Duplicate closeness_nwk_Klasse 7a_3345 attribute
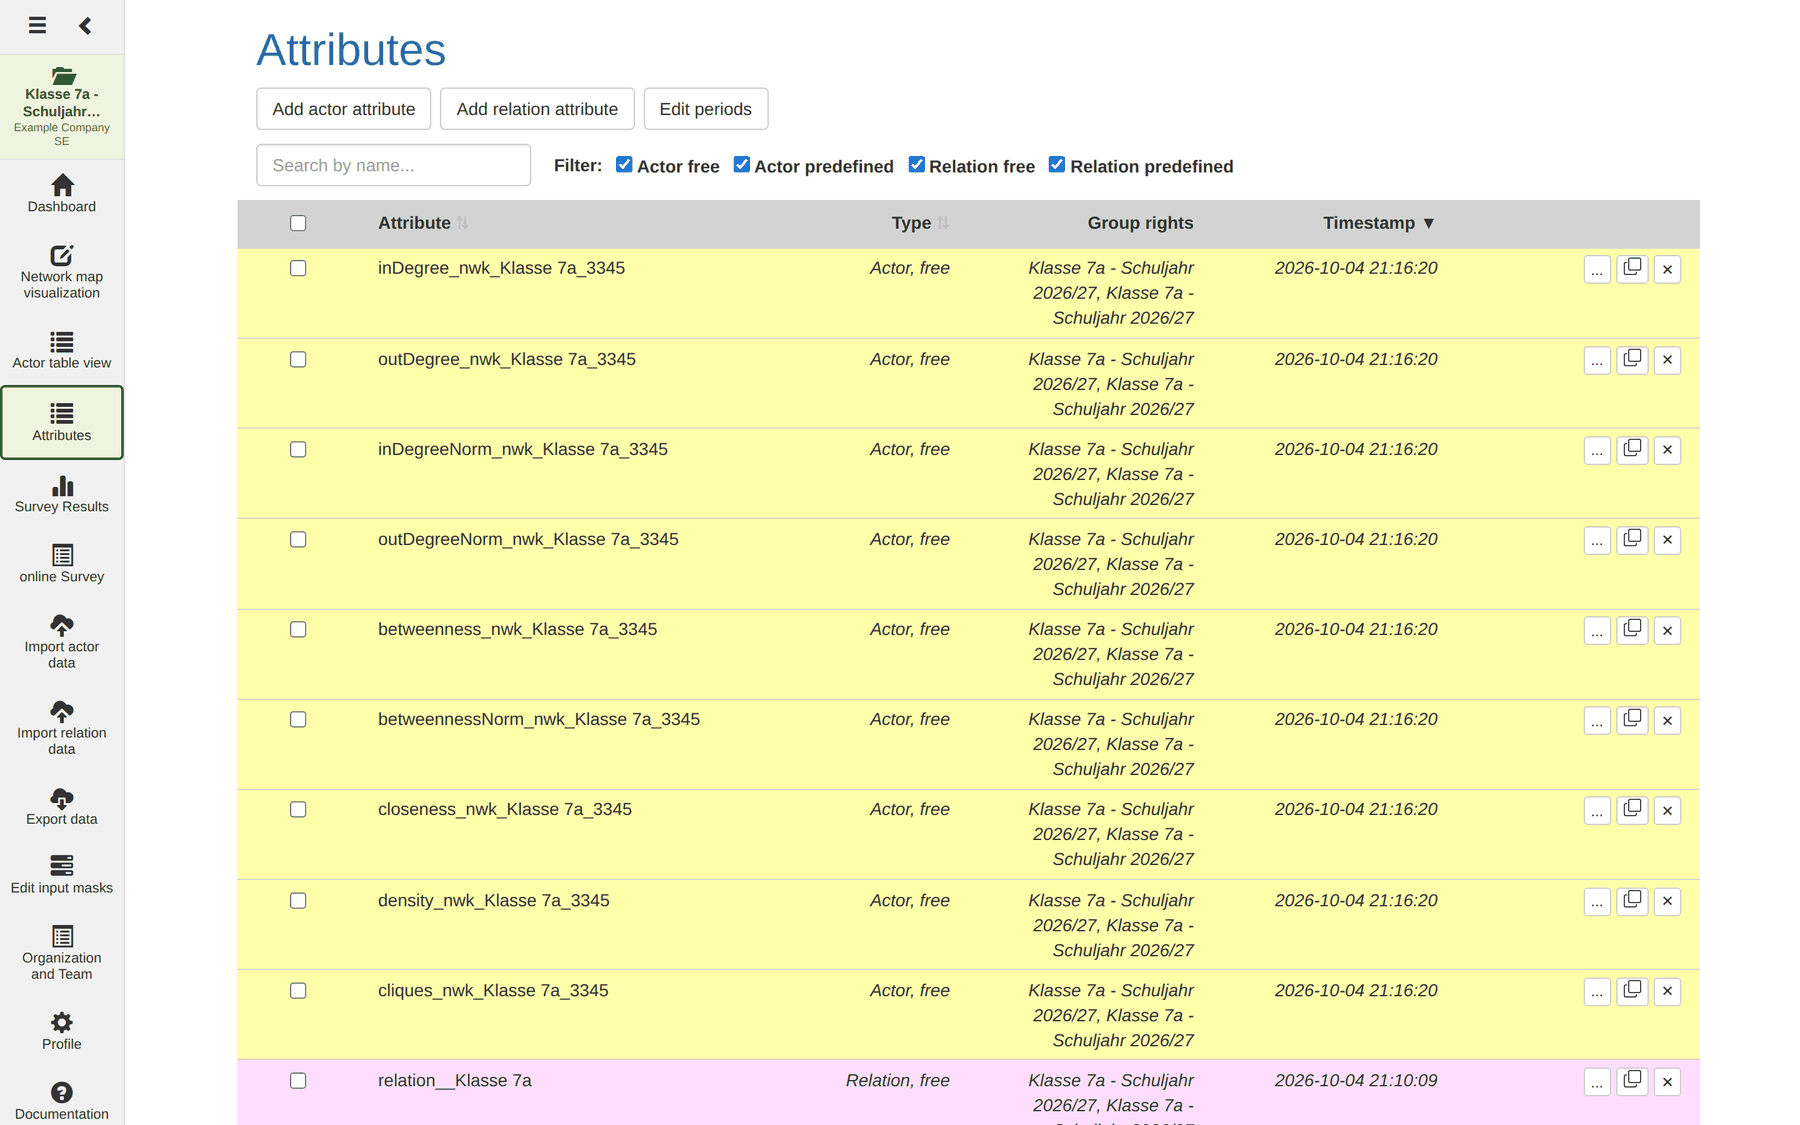 (1632, 810)
